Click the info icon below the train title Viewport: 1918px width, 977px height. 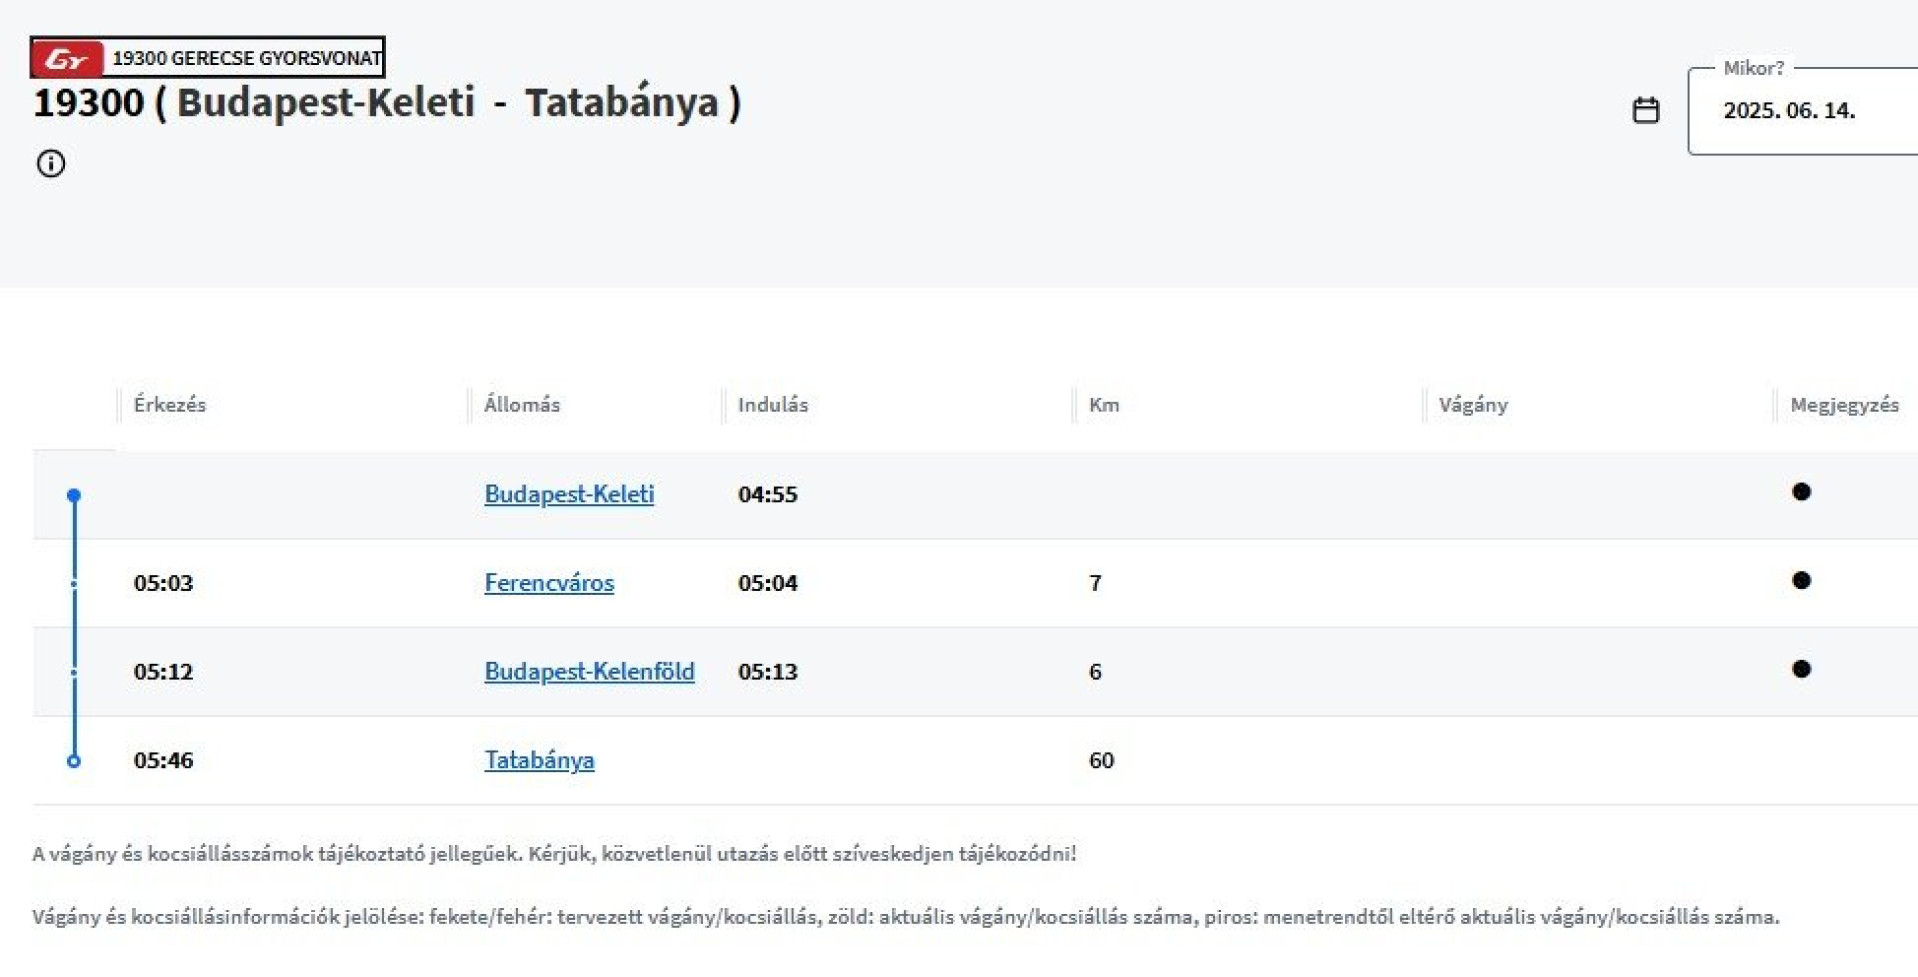pos(51,163)
